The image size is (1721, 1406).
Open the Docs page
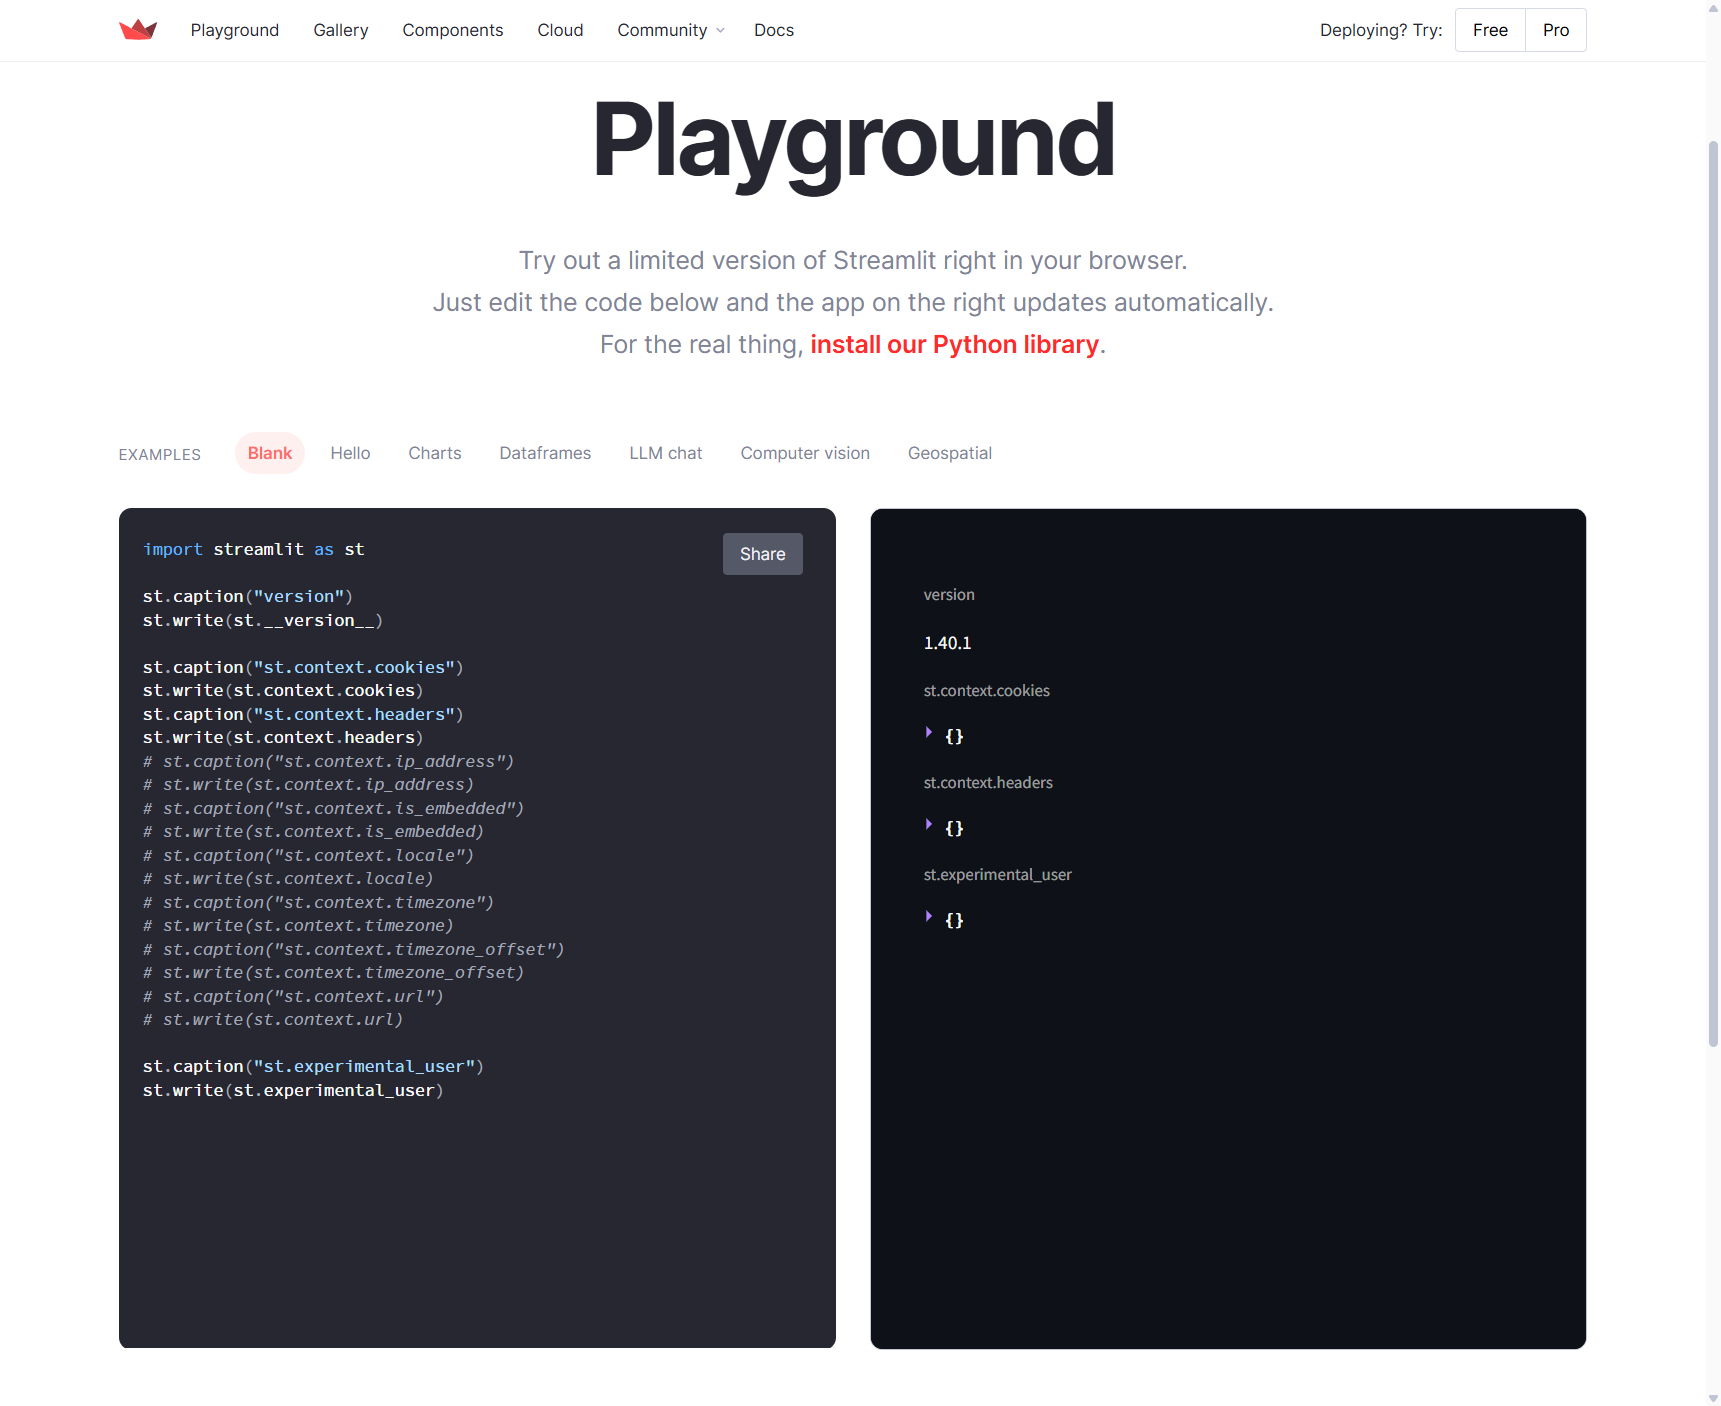pos(773,30)
